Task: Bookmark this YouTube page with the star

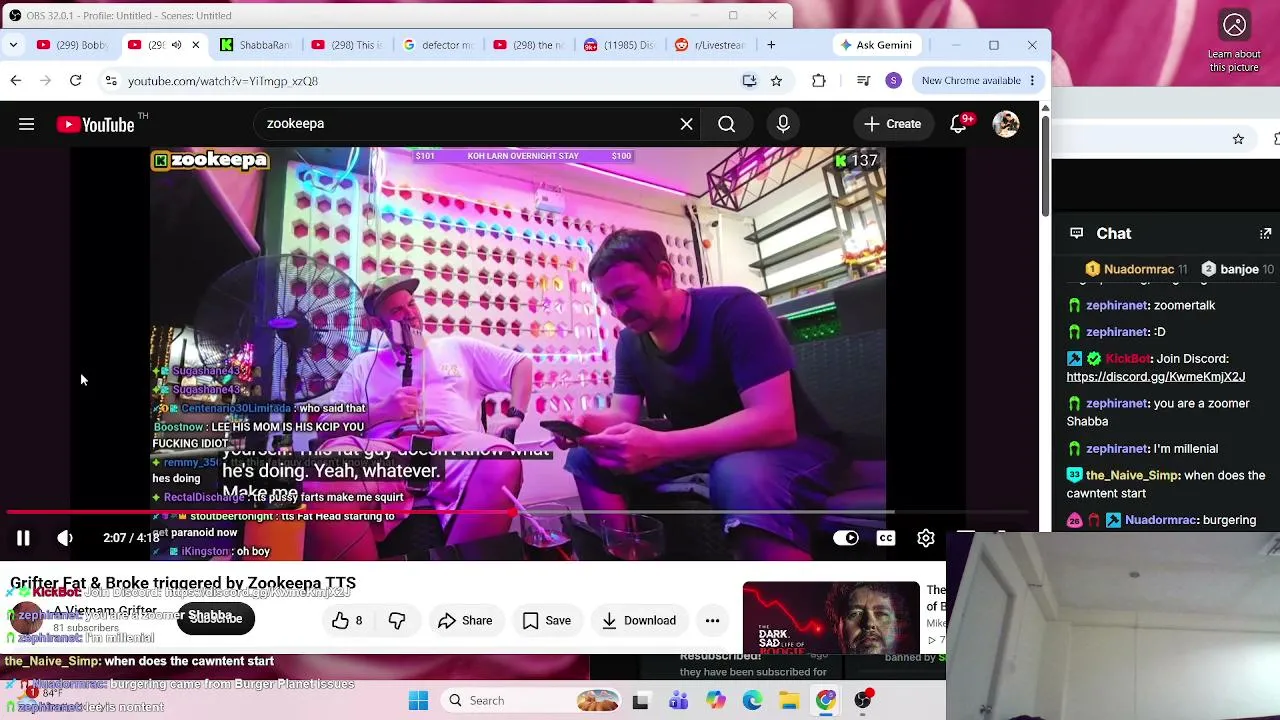Action: (776, 81)
